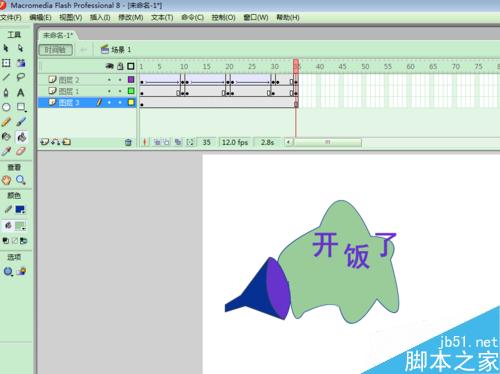Pick the Eraser tool
The height and width of the screenshot is (374, 500).
tap(21, 151)
